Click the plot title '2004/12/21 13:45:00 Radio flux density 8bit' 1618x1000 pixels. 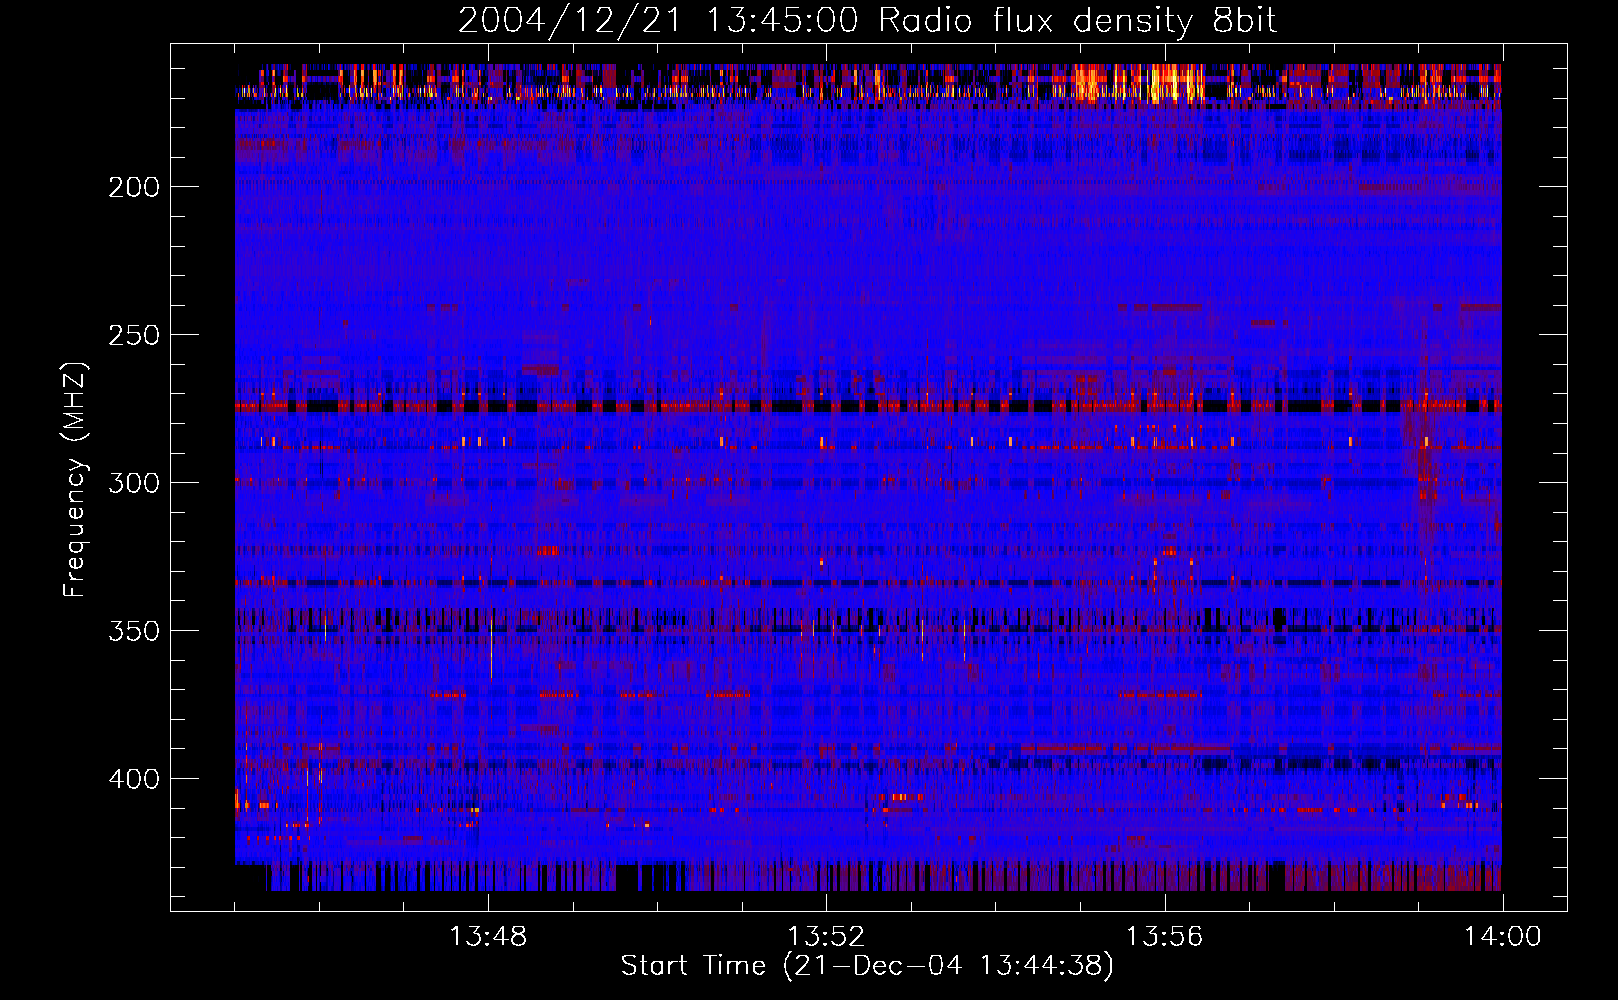(867, 21)
